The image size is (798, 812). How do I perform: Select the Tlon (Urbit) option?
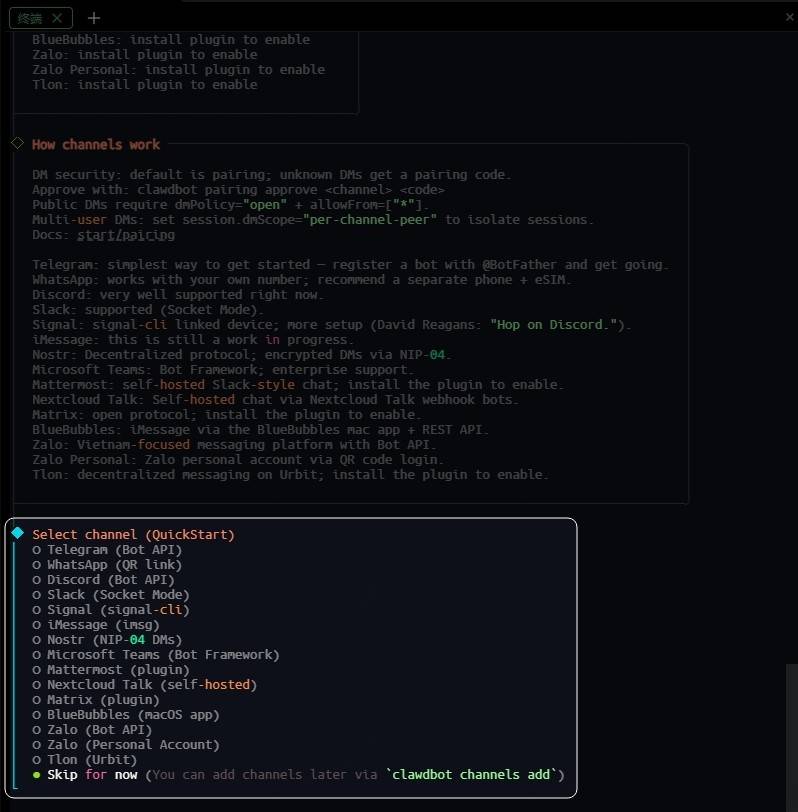[x=84, y=760]
